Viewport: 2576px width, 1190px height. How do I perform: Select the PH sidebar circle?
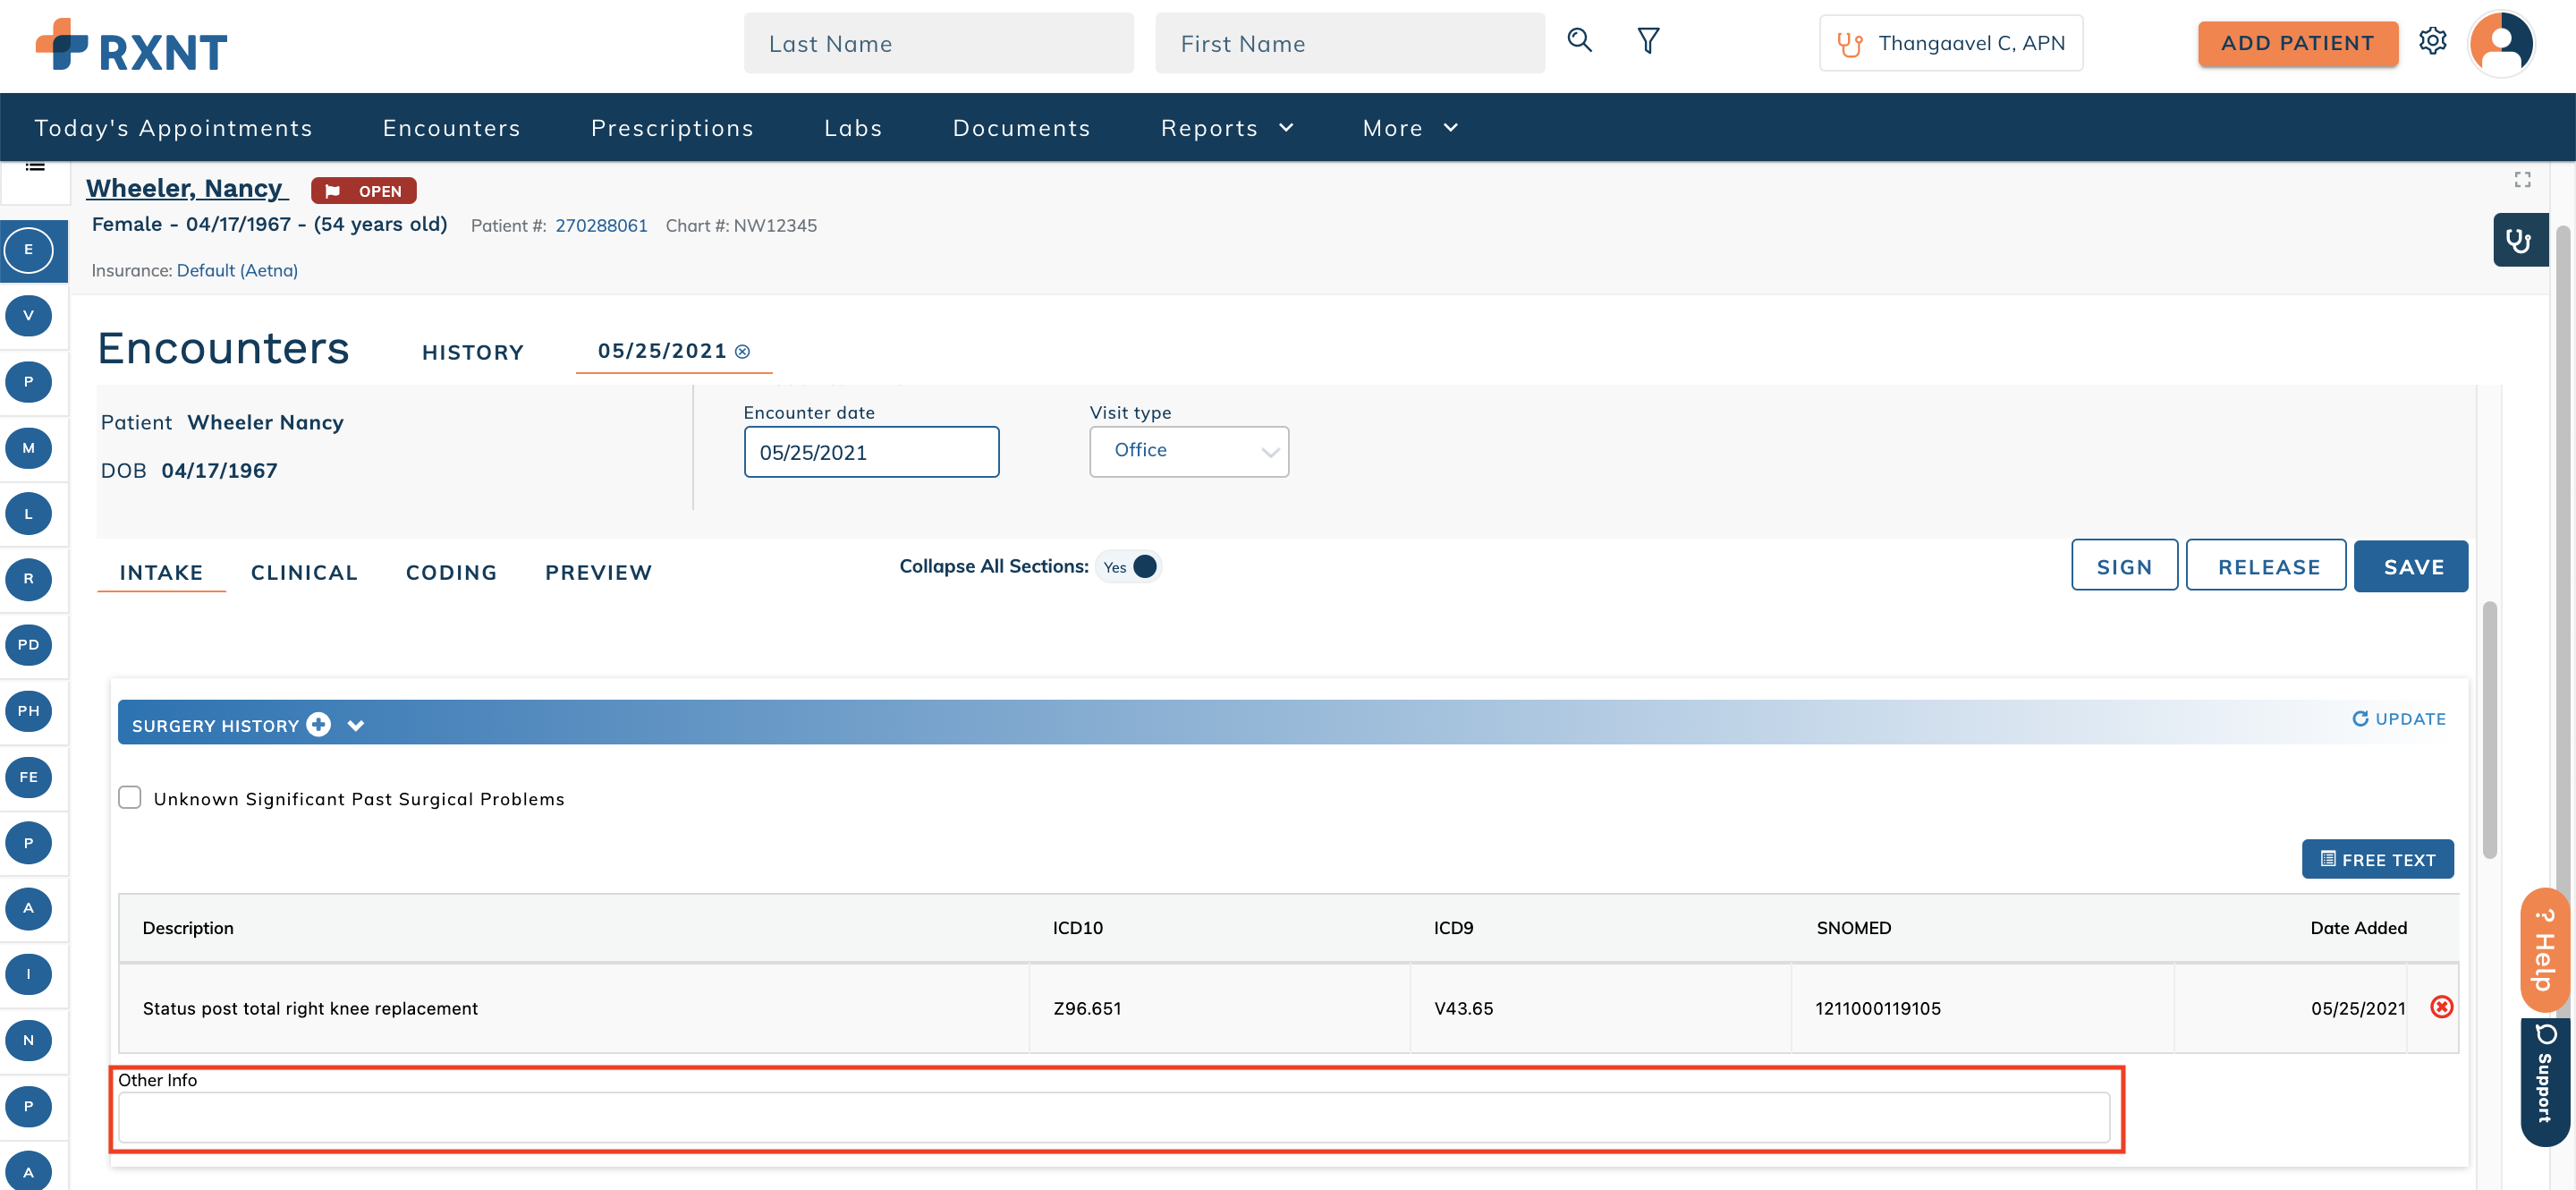(28, 711)
